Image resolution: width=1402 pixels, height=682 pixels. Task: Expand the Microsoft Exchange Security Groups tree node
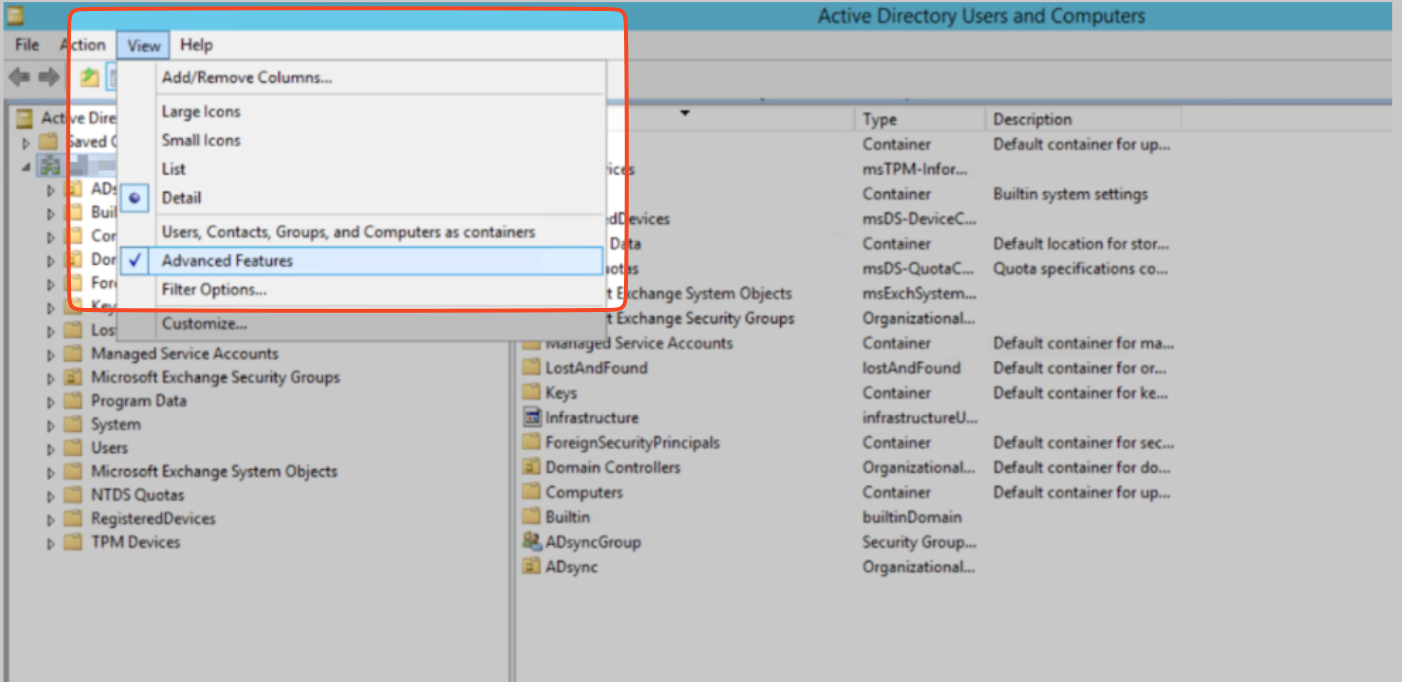coord(51,378)
